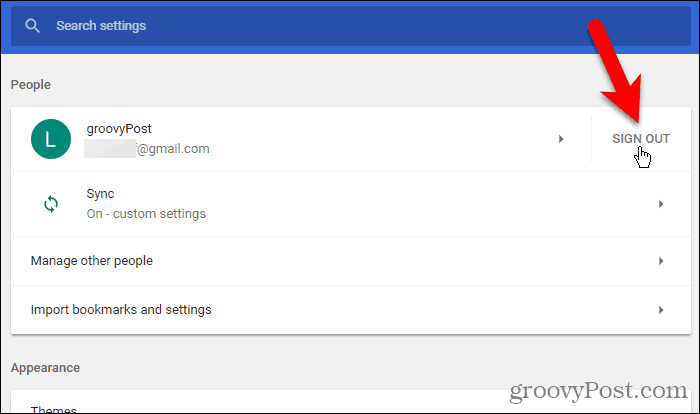The height and width of the screenshot is (414, 700).
Task: Click the groovyPost.com watermark
Action: click(x=598, y=391)
